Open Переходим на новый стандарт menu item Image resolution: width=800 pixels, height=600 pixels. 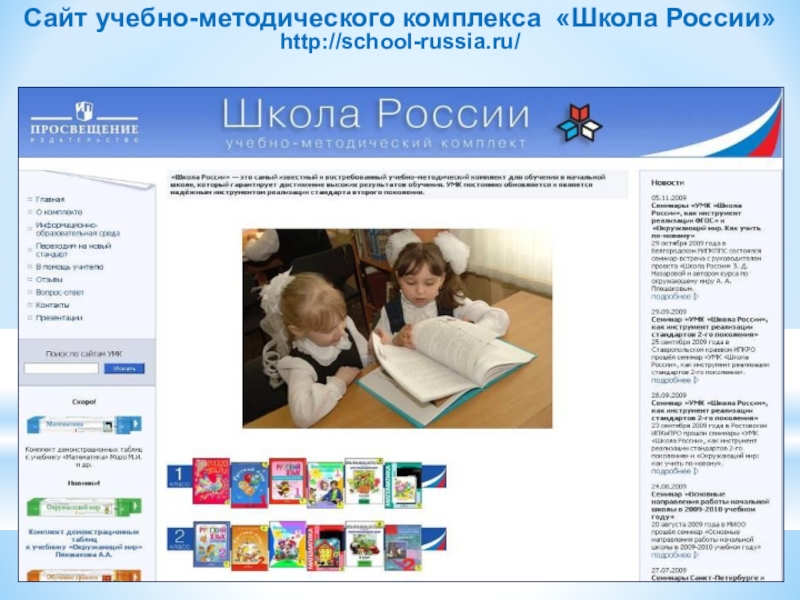73,250
